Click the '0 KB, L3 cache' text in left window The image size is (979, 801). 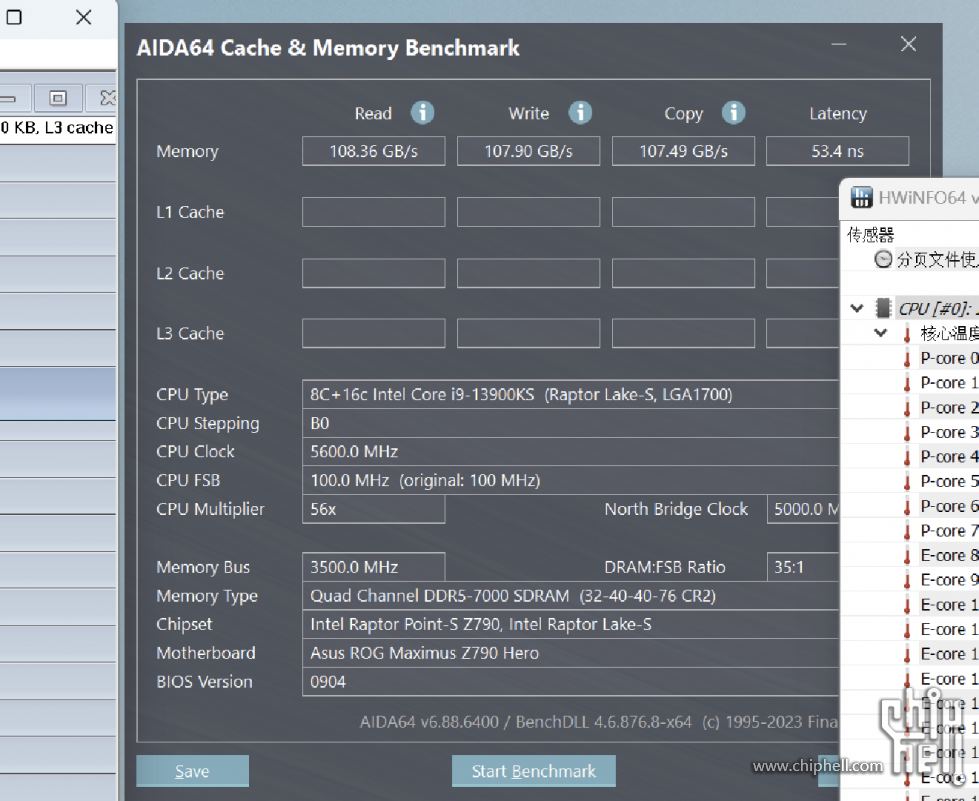click(57, 127)
